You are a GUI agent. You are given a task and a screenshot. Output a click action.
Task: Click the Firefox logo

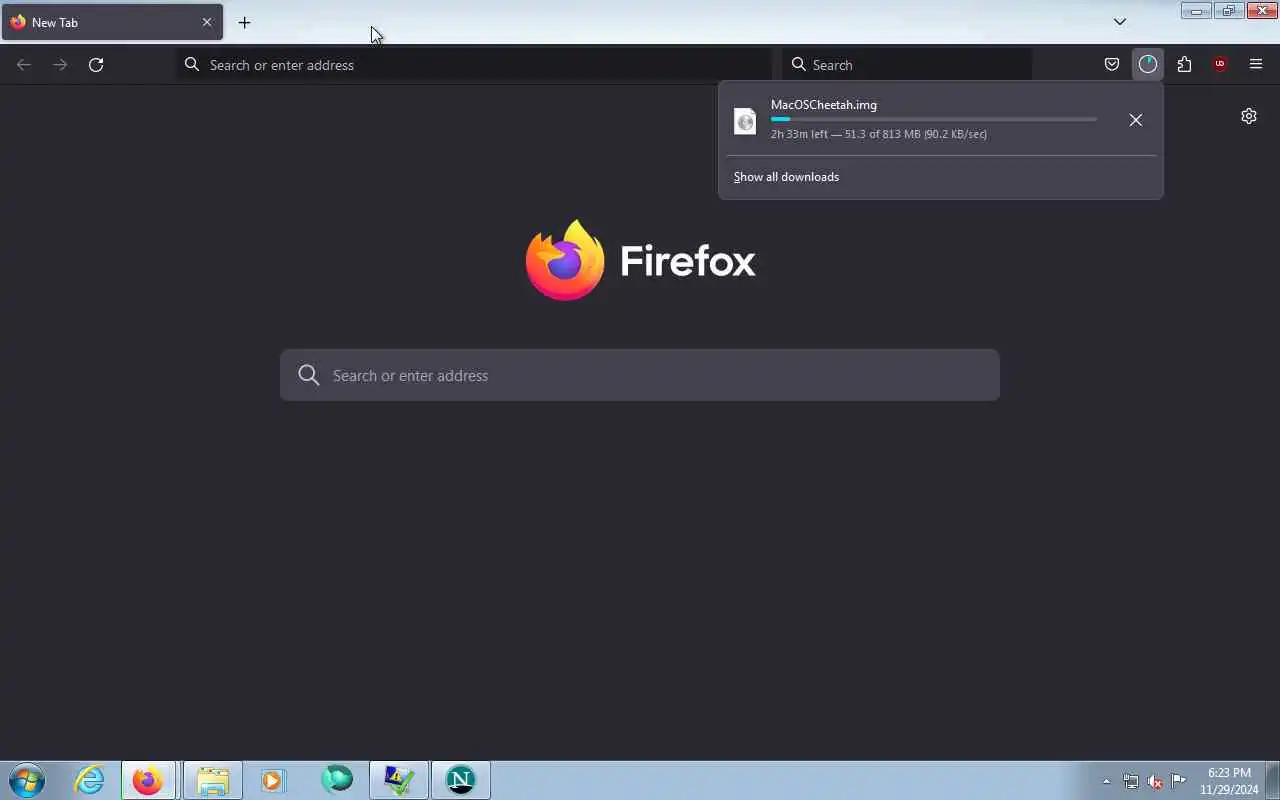(640, 260)
